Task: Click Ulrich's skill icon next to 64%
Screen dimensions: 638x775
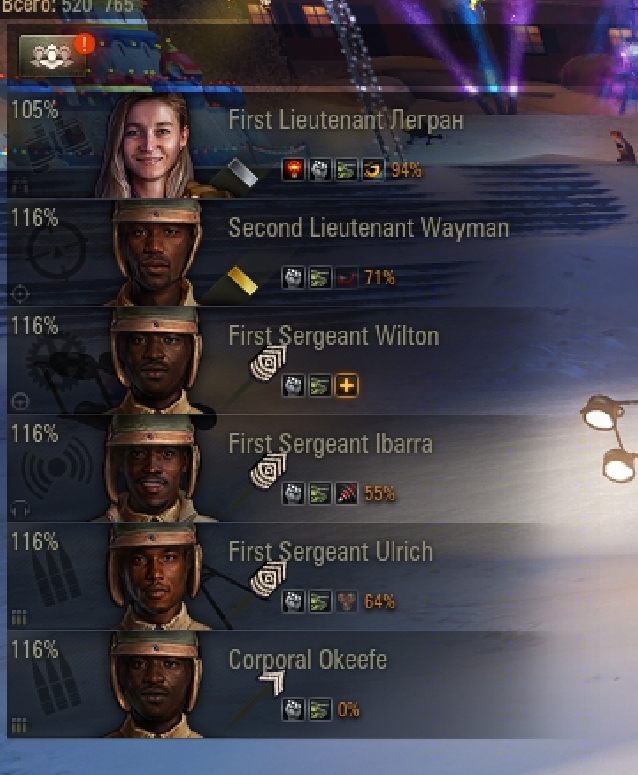Action: pyautogui.click(x=346, y=602)
